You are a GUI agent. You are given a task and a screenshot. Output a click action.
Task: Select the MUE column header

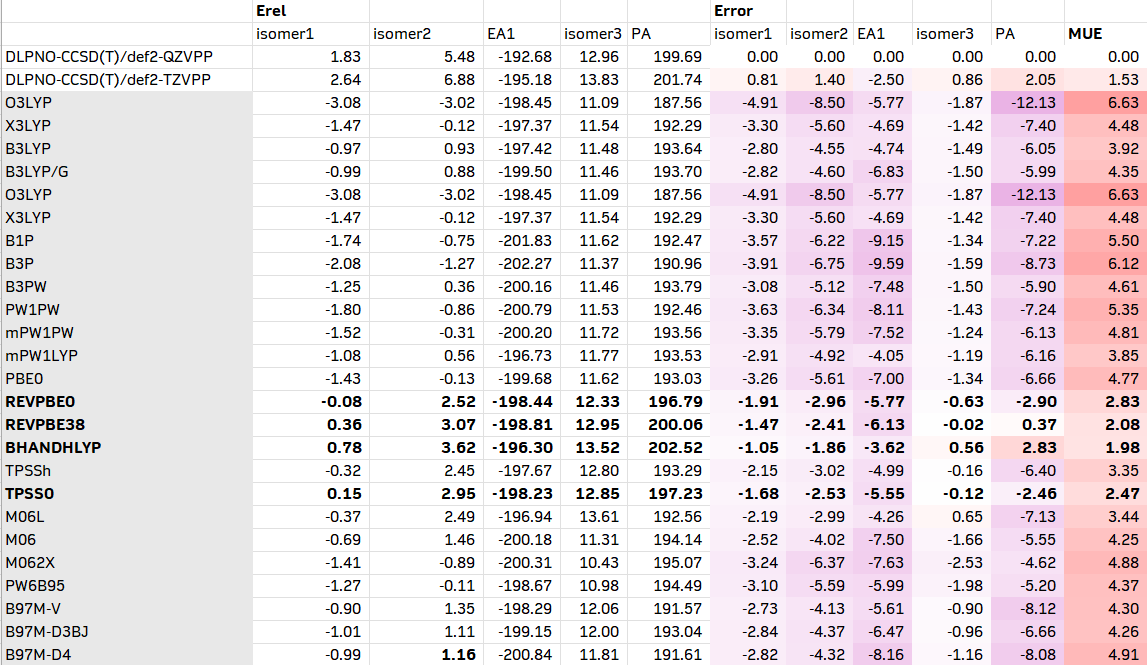click(x=1085, y=34)
